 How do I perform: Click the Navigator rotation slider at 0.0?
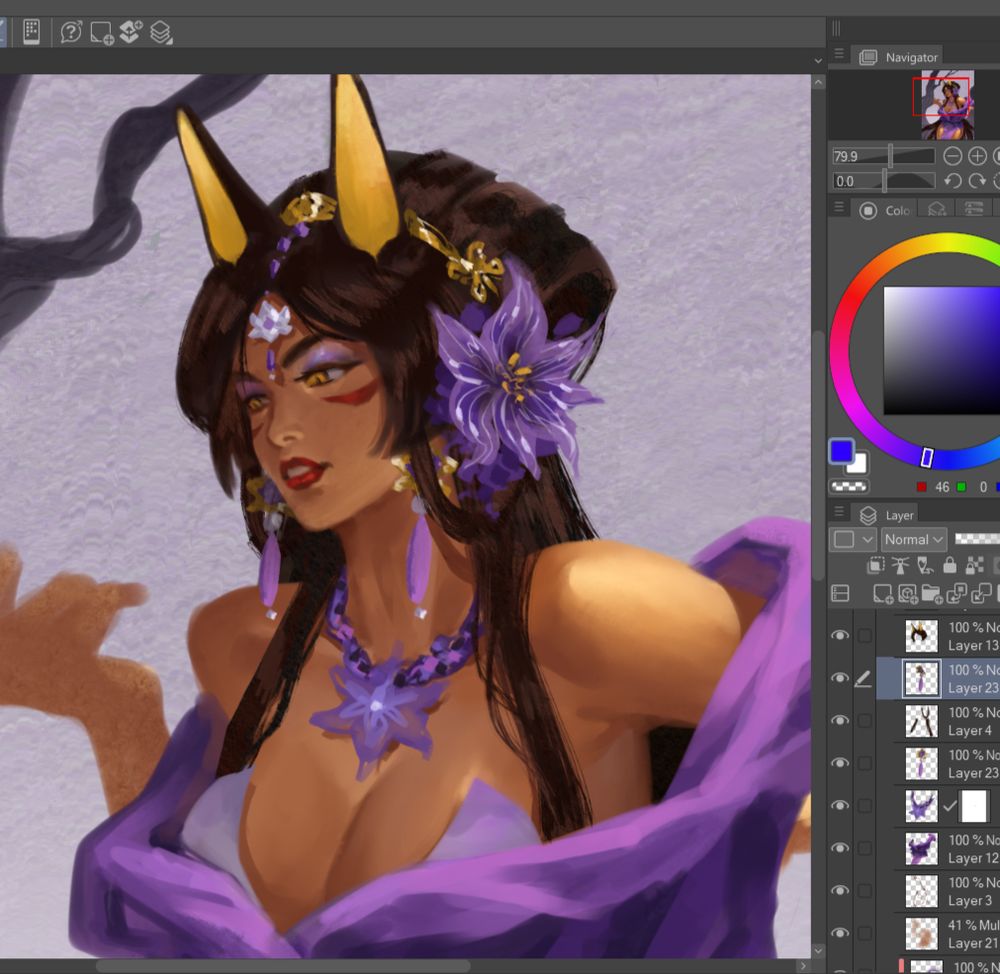(883, 181)
